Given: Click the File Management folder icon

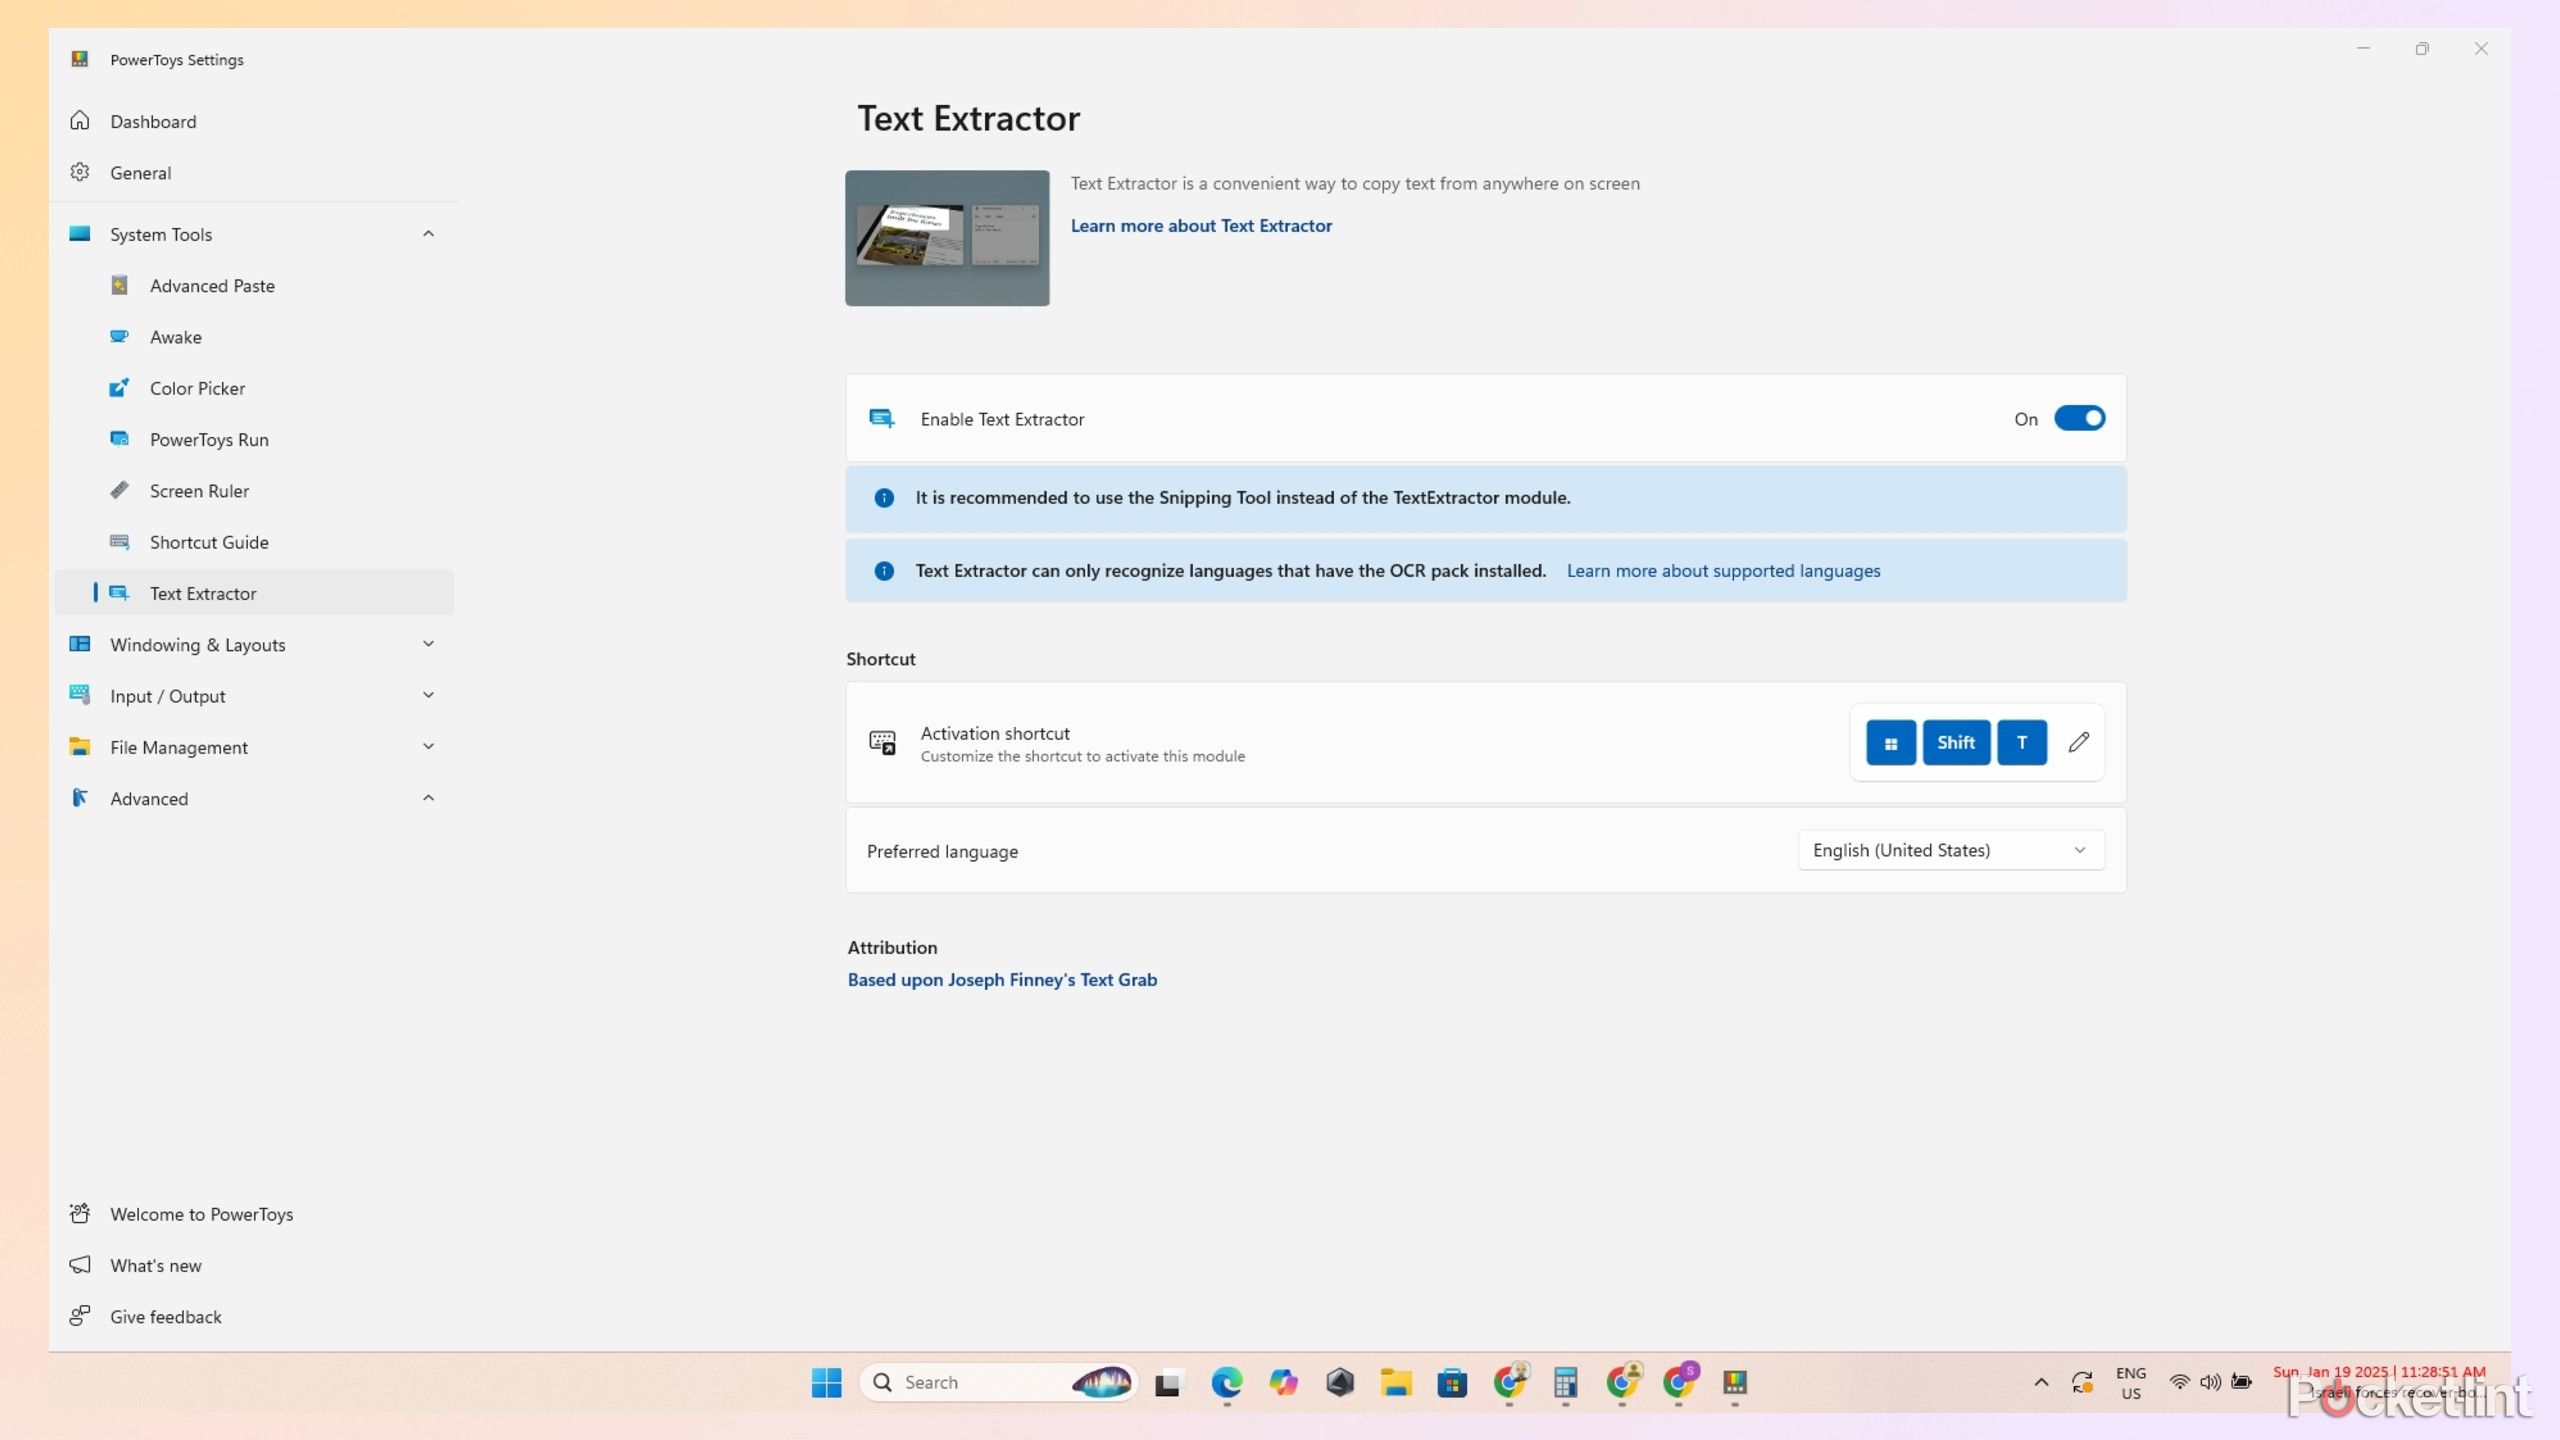Looking at the screenshot, I should coord(80,747).
